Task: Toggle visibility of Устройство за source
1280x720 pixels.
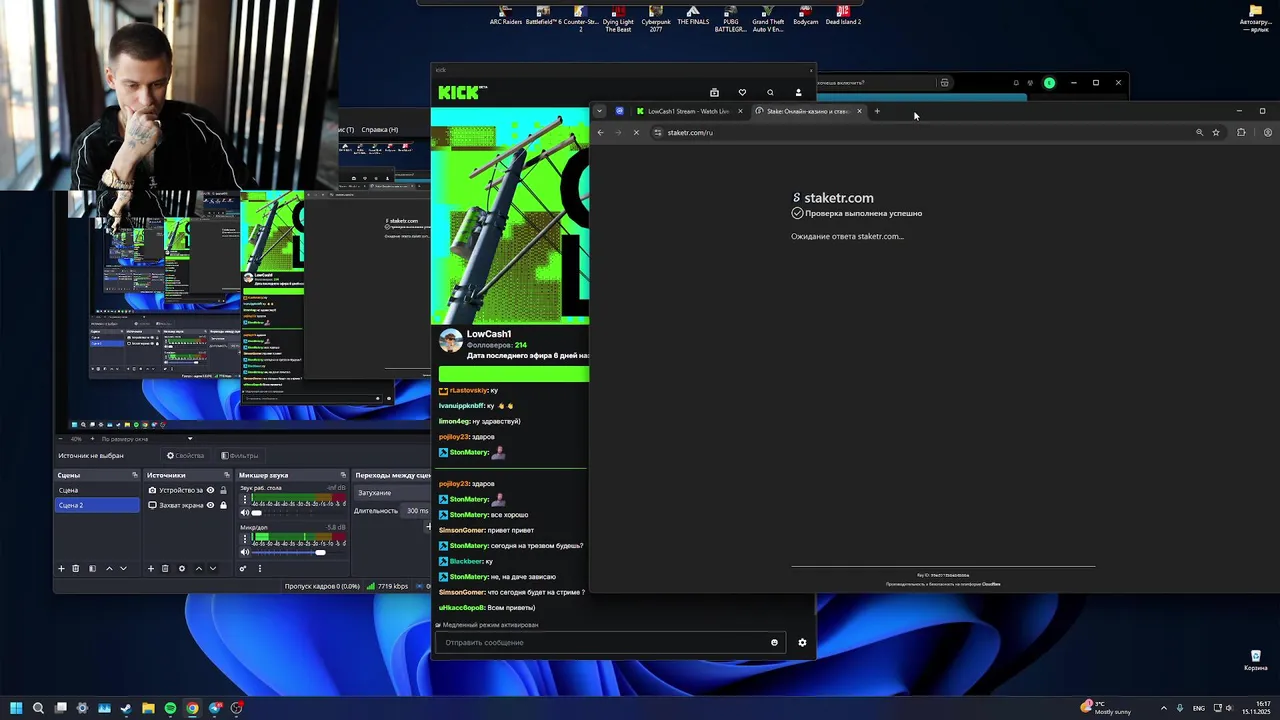Action: [211, 490]
